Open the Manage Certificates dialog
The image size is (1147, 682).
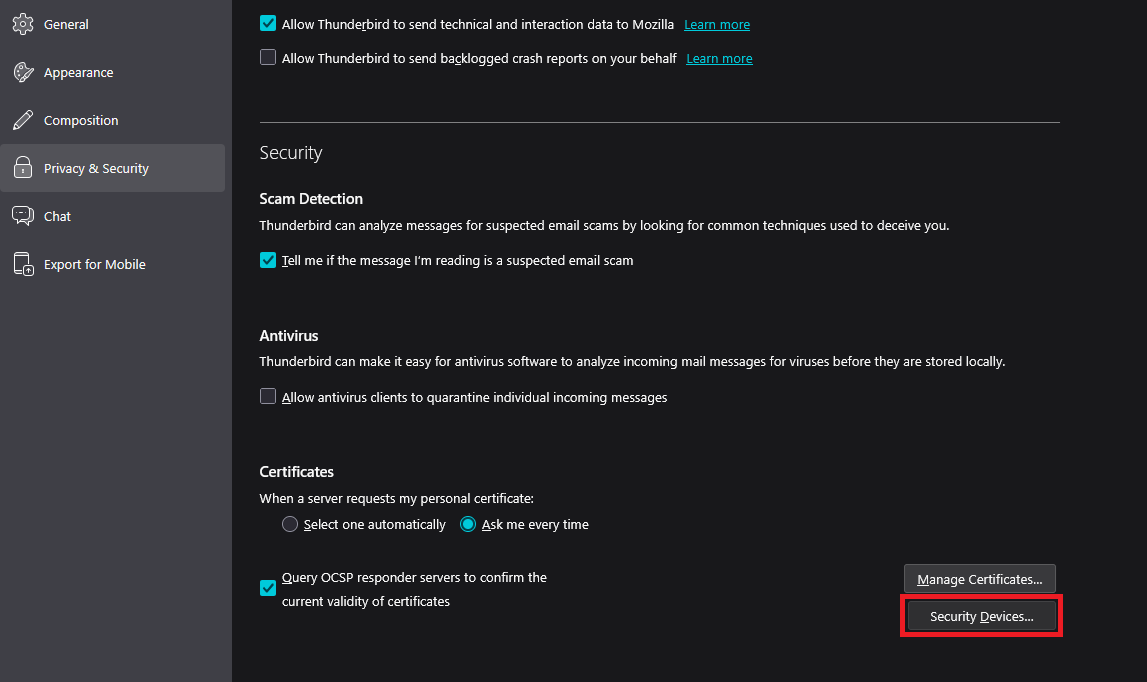[979, 579]
